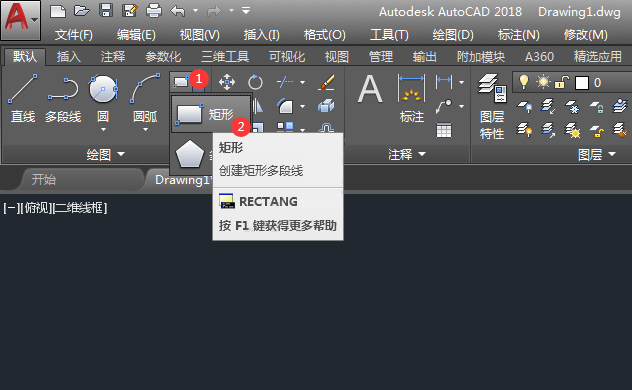Screen dimensions: 632x390
Task: Select the Arc (圆弧) tool
Action: [145, 98]
